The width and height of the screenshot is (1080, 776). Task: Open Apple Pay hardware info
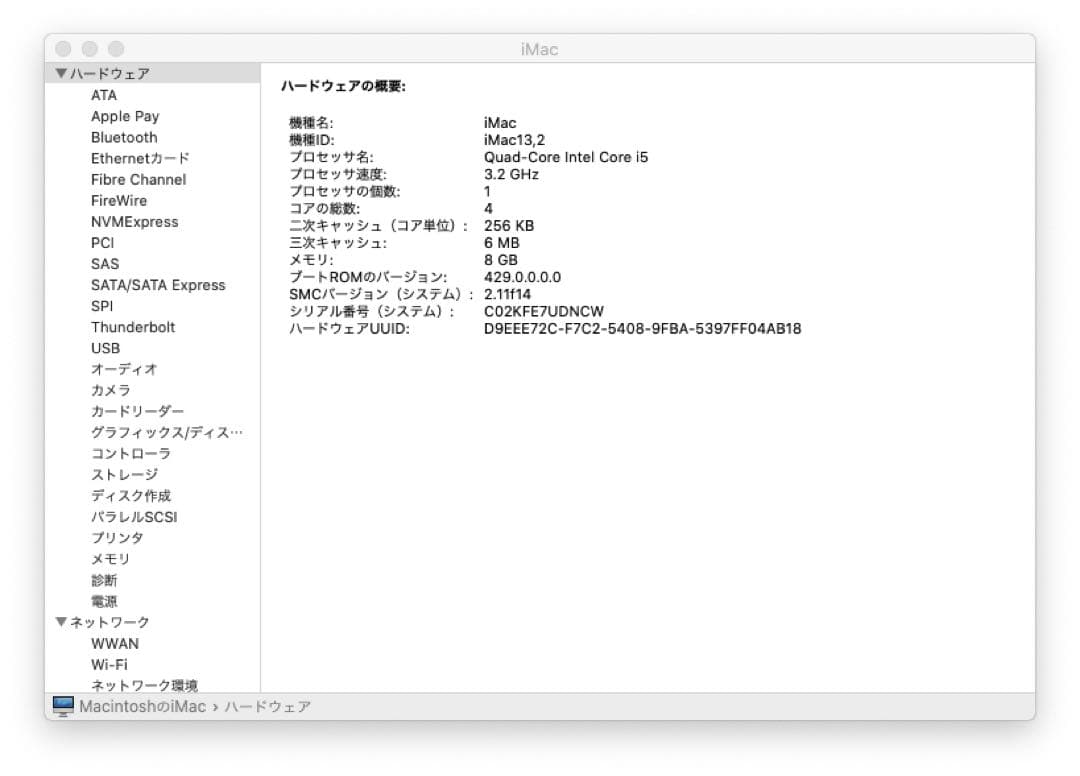click(125, 116)
